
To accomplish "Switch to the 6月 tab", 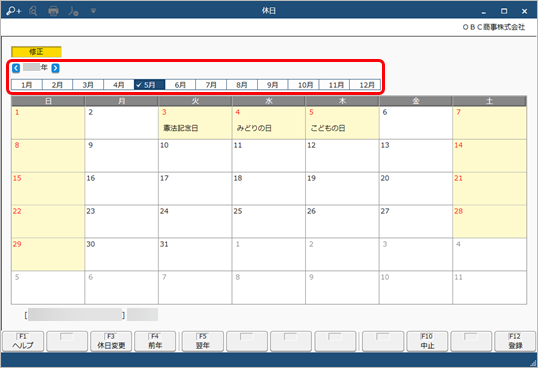I will (x=180, y=85).
